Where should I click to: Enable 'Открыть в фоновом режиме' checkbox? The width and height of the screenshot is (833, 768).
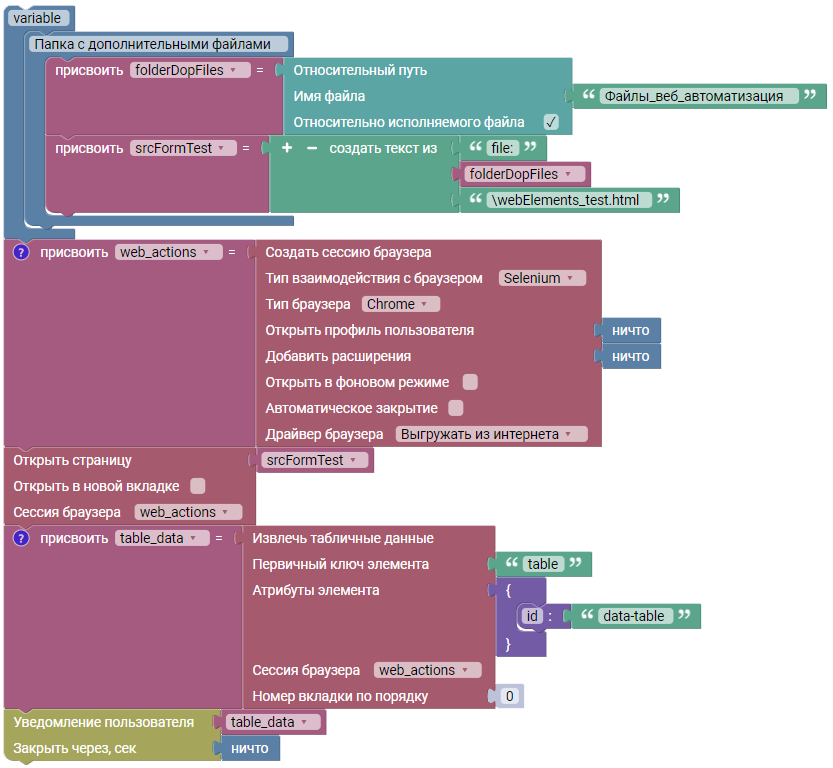470,382
